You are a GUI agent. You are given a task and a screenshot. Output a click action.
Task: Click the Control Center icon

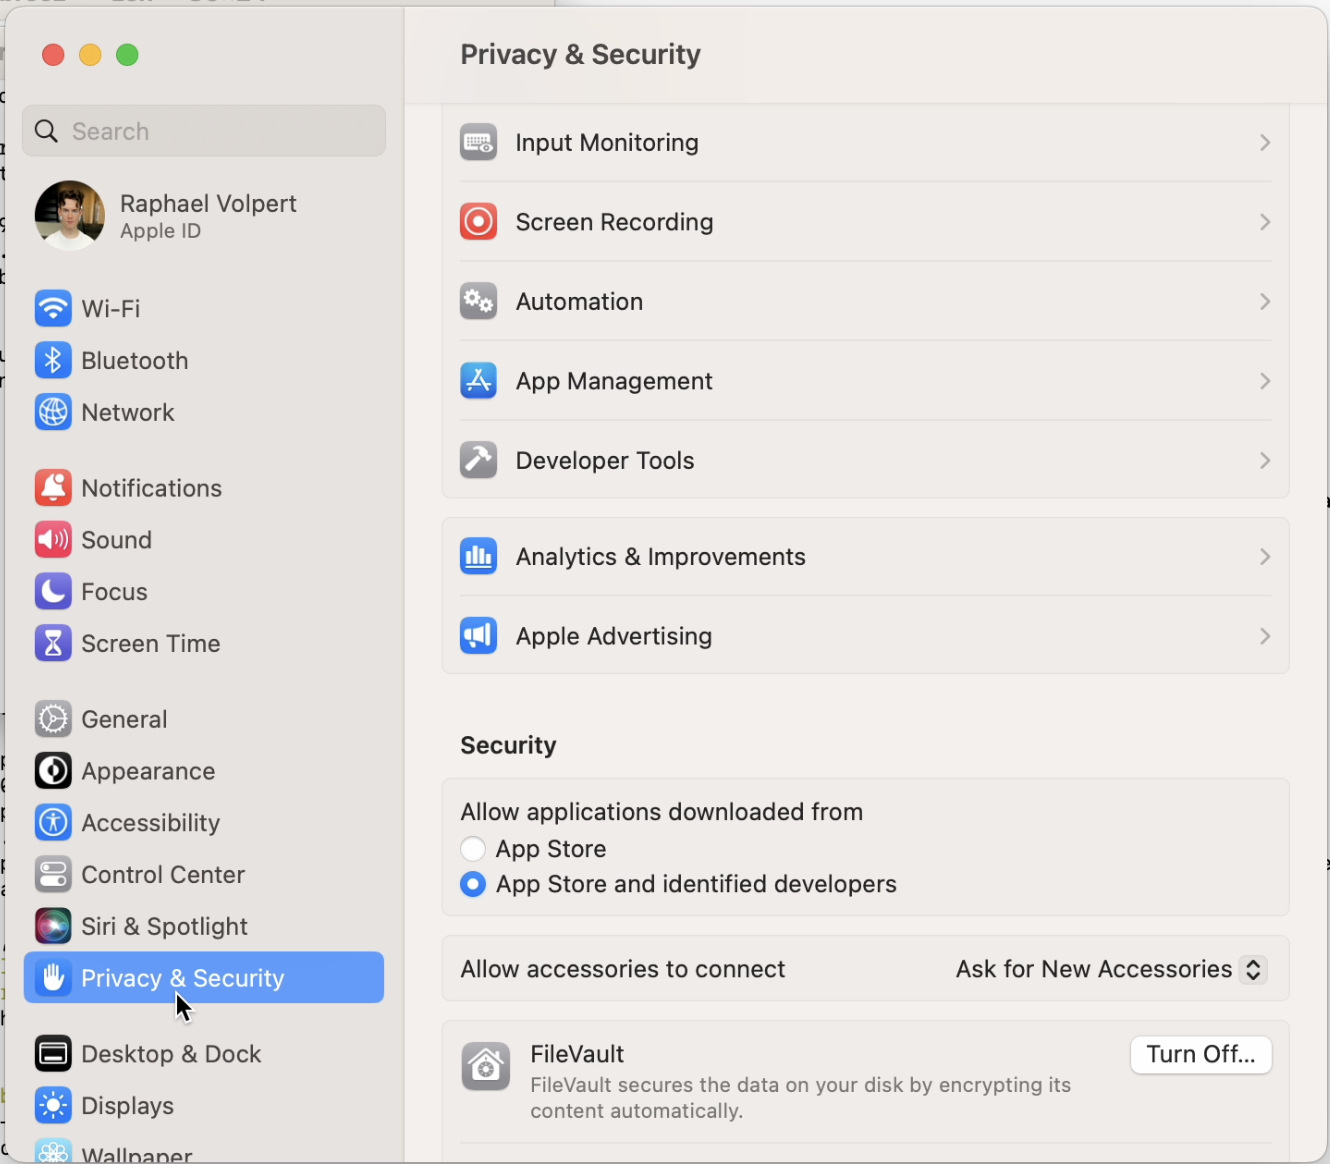(53, 875)
